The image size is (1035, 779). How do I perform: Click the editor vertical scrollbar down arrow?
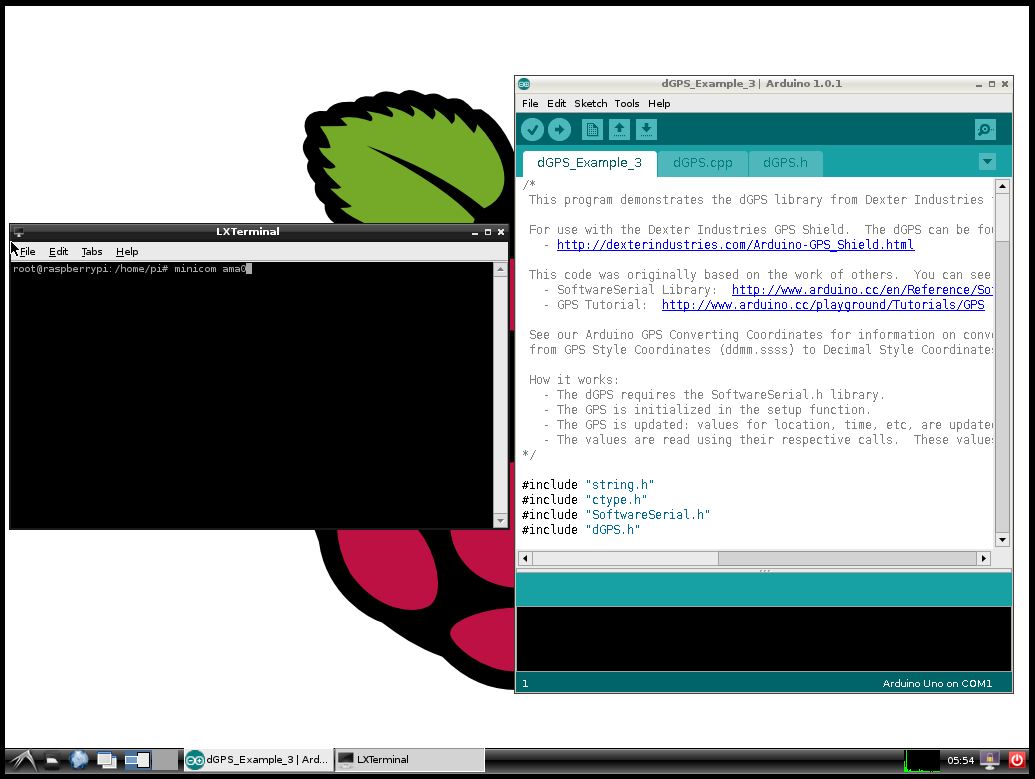coord(1002,540)
